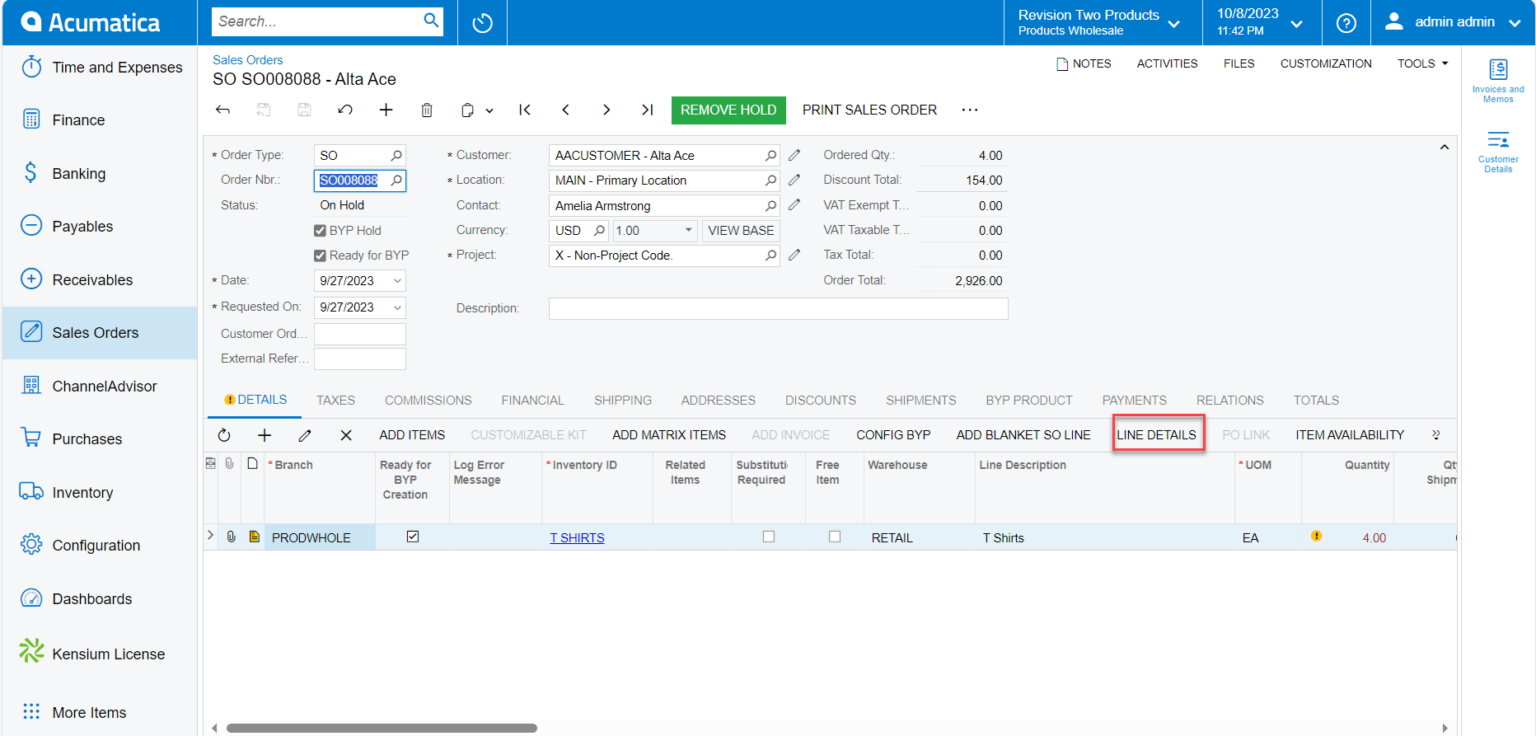Screen dimensions: 1536x736
Task: Open the T SHIRTS inventory link
Action: tap(577, 537)
